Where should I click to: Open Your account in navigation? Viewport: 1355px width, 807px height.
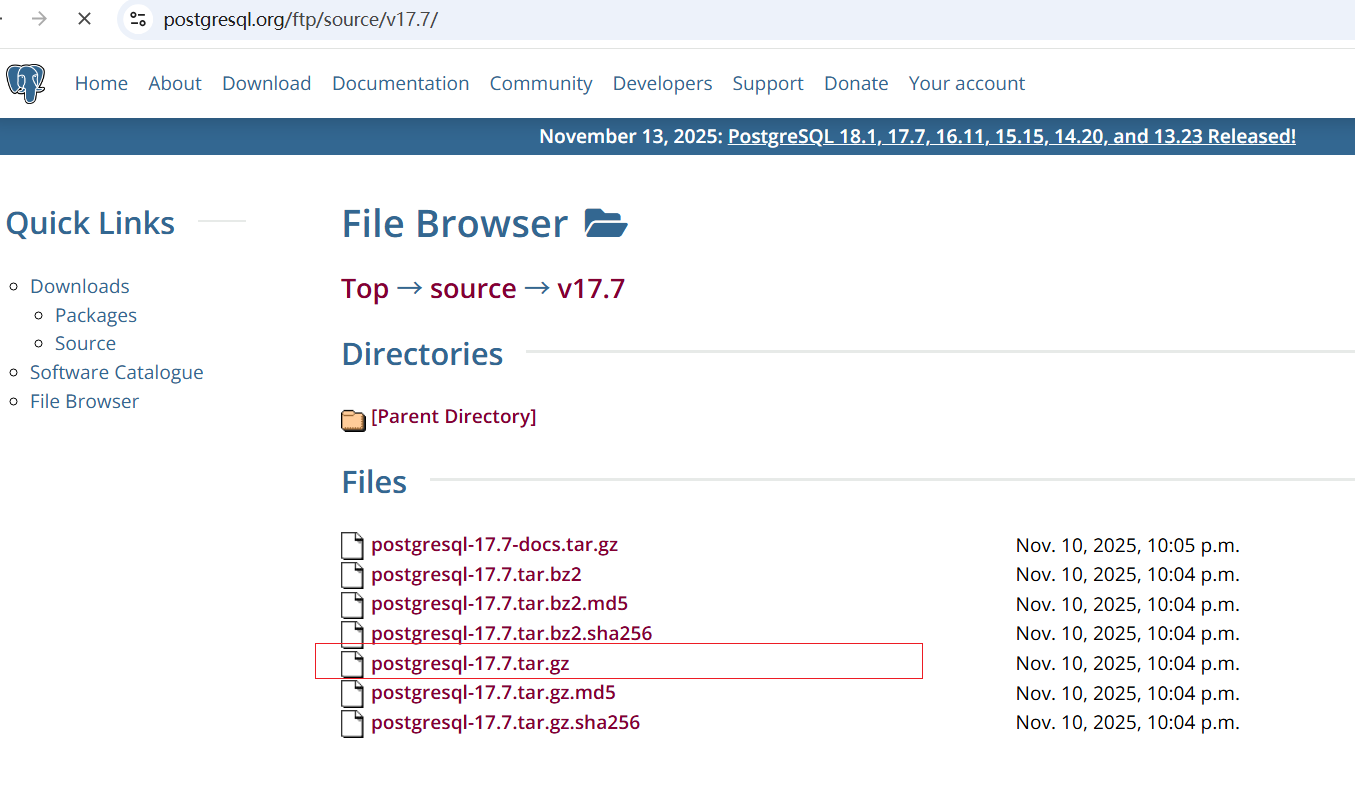[967, 83]
